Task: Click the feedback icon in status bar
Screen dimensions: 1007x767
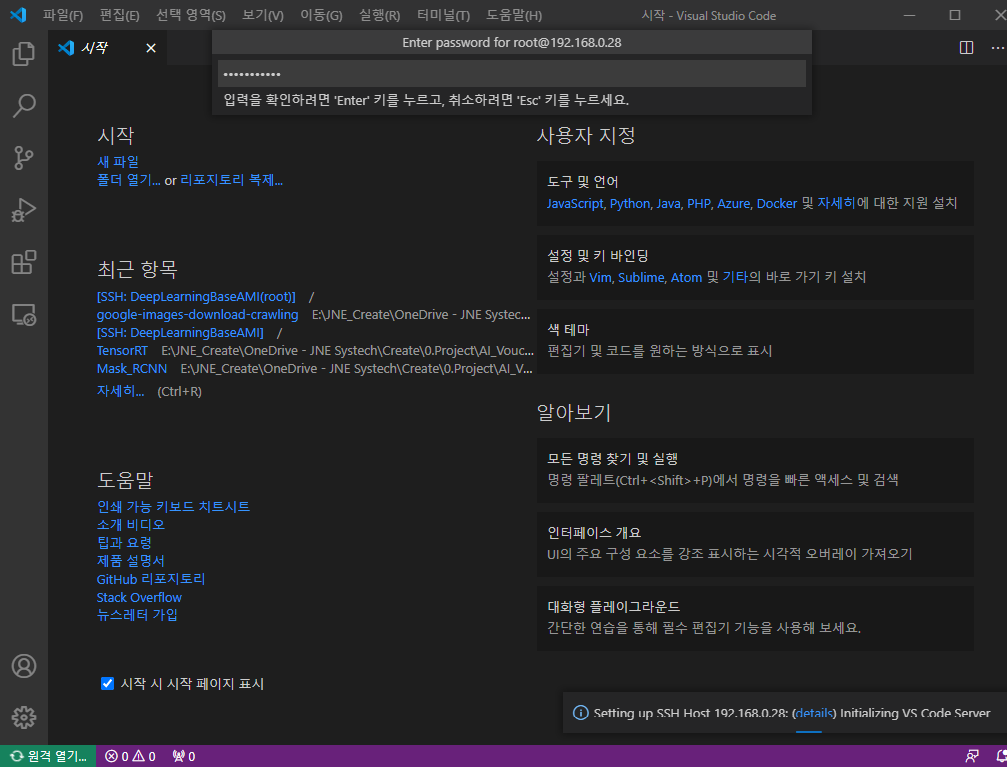Action: (x=972, y=756)
